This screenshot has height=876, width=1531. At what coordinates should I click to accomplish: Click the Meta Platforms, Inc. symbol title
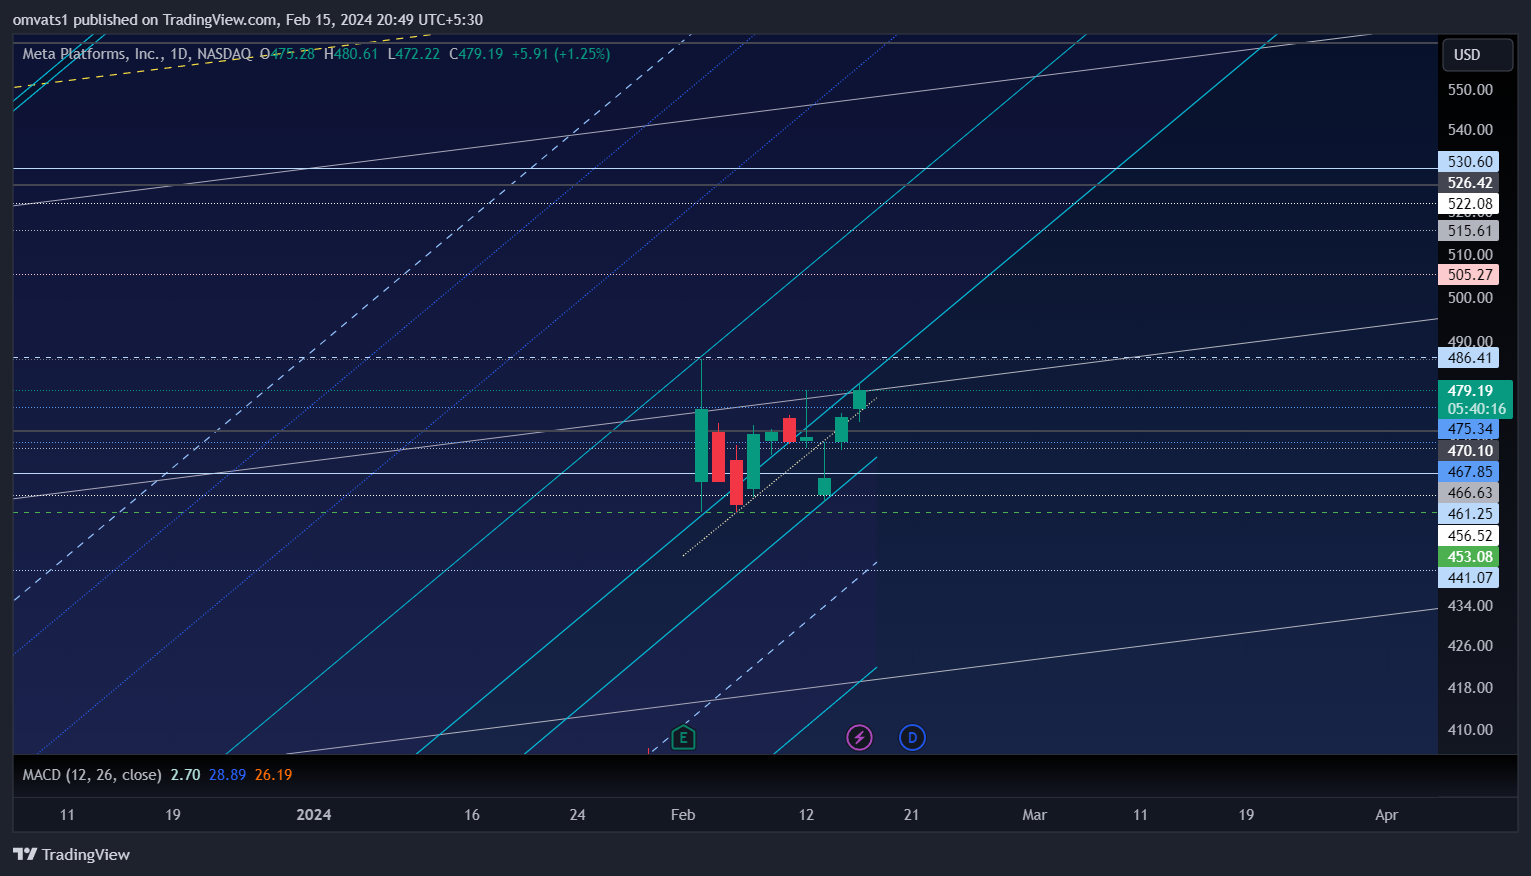[x=94, y=54]
